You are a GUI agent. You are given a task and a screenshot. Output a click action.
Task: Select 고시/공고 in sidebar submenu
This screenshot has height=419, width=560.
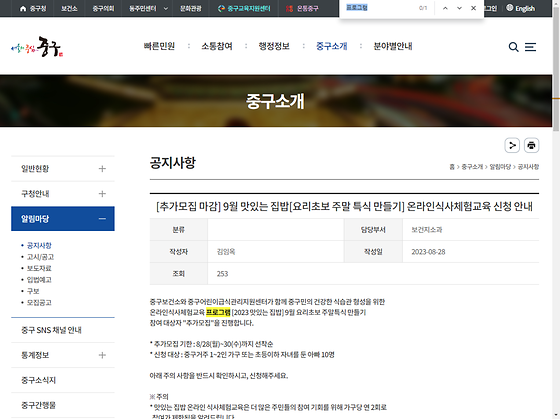coord(40,257)
